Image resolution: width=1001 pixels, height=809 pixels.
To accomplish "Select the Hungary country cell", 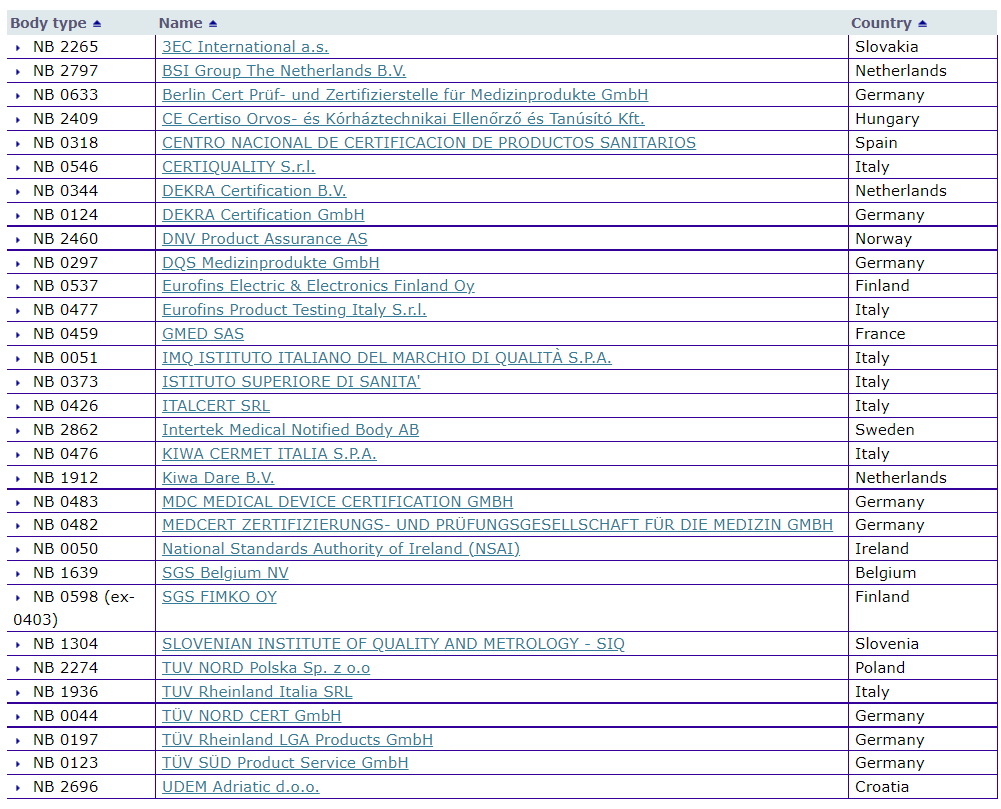I will [922, 119].
